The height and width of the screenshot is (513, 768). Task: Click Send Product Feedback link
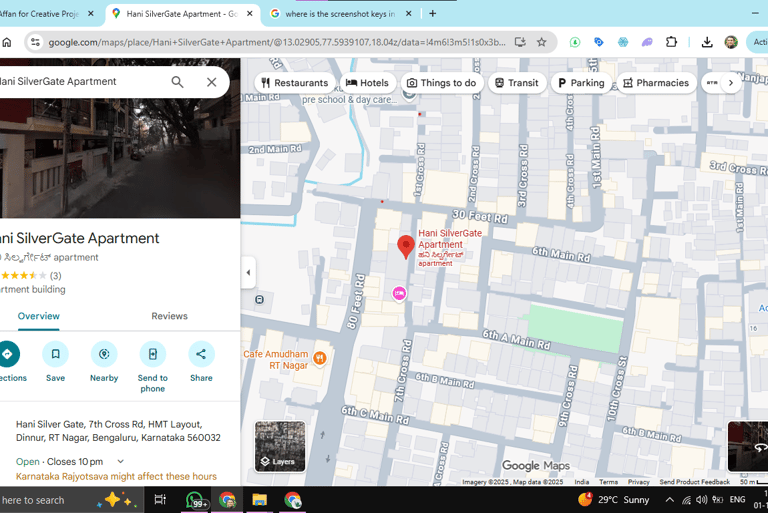[x=694, y=482]
